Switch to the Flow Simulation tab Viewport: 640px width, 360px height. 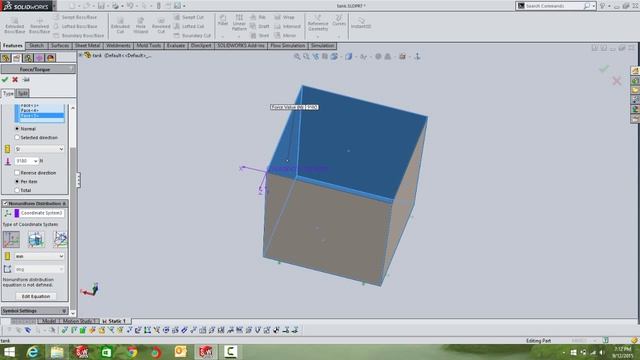point(288,46)
